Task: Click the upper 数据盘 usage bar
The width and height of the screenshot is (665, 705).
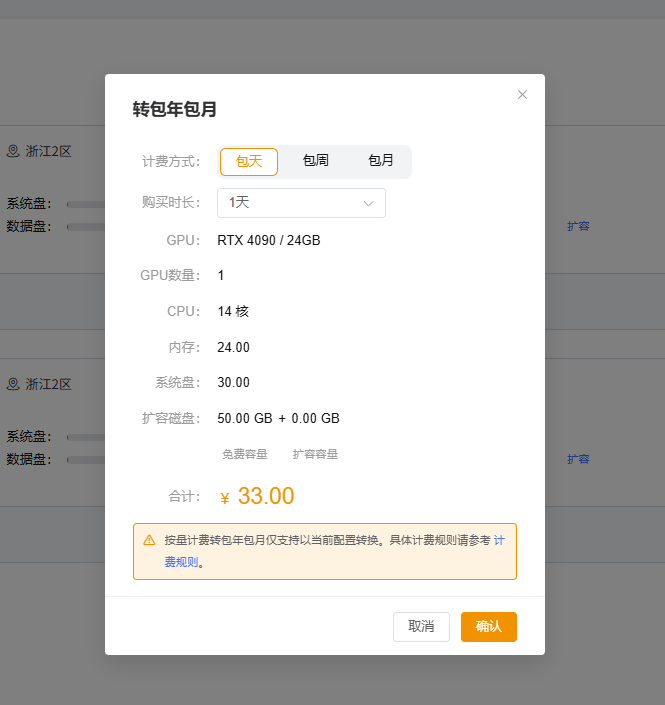Action: (86, 227)
